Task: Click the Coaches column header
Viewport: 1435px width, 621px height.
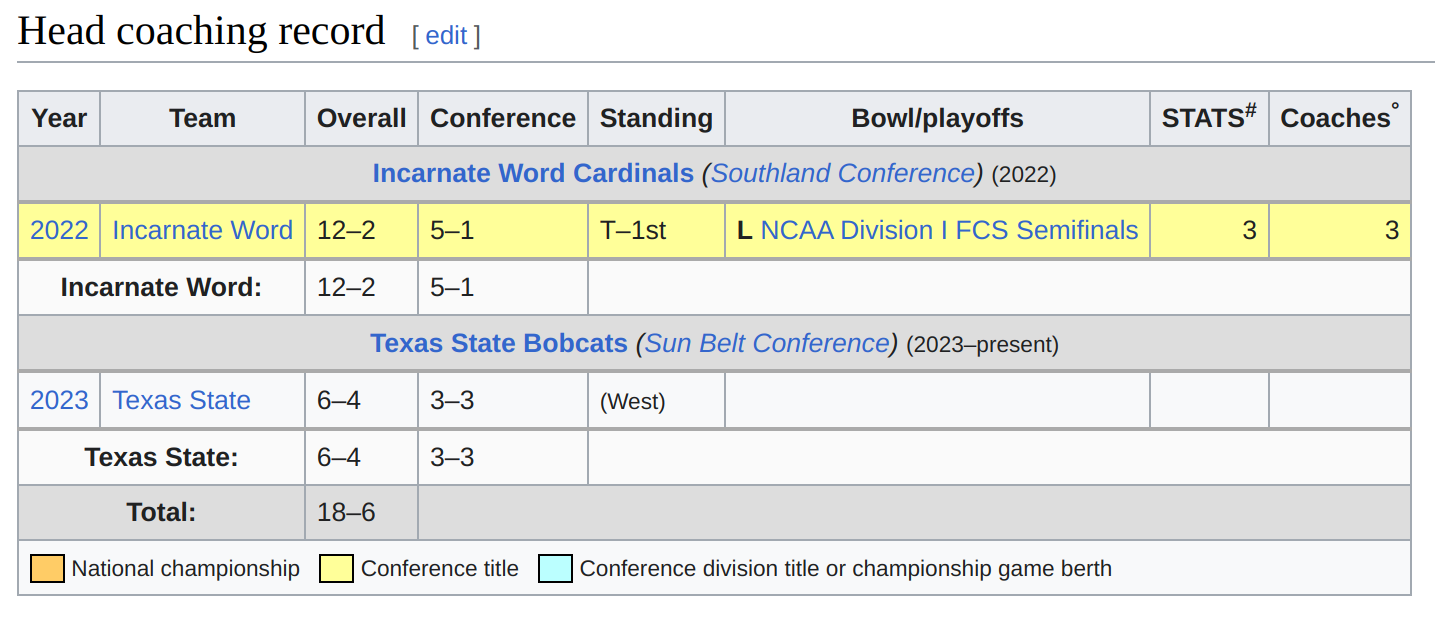Action: pyautogui.click(x=1340, y=118)
